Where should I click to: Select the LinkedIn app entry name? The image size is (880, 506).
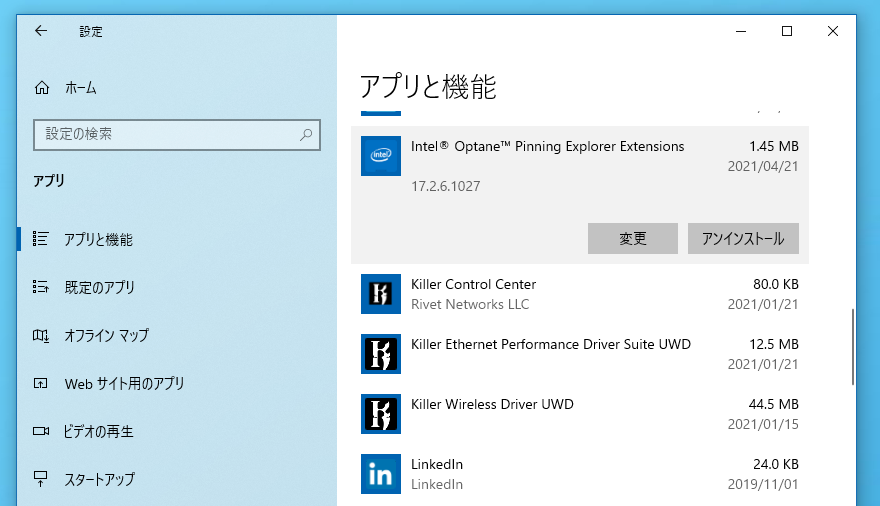click(x=437, y=464)
